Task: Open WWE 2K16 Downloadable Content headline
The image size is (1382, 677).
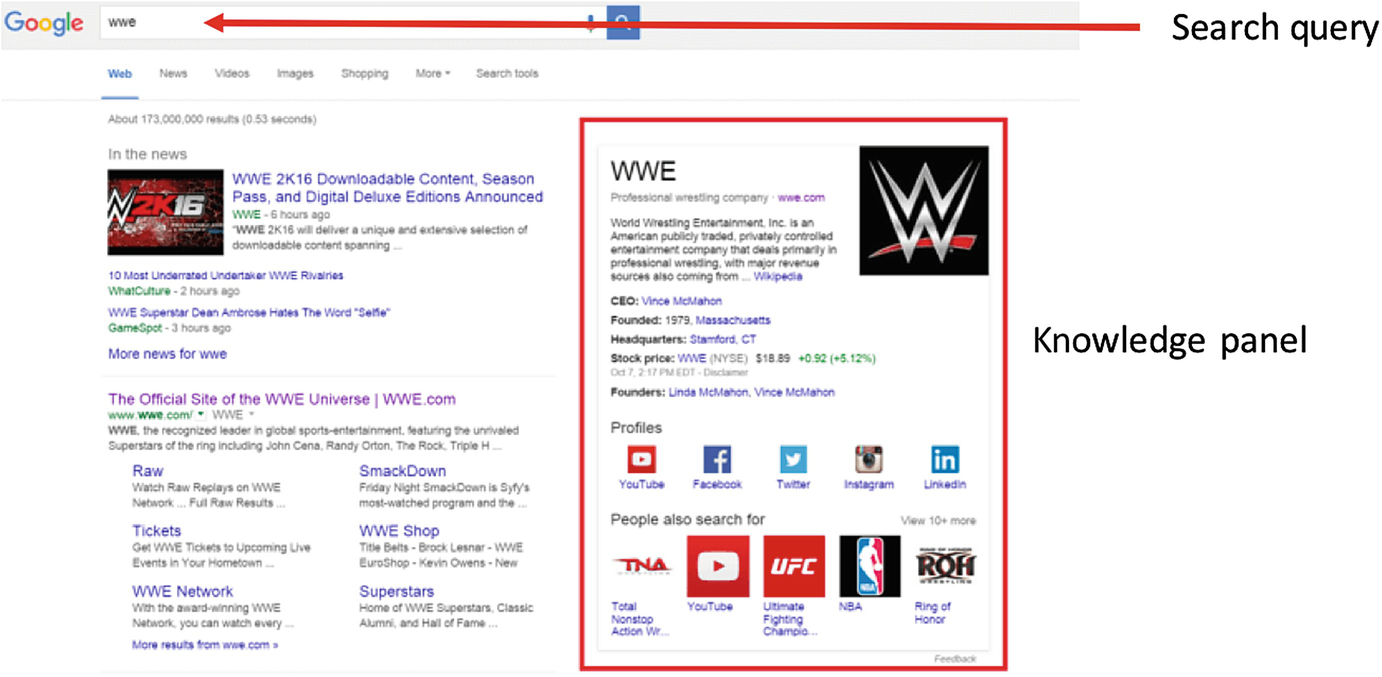Action: coord(388,188)
